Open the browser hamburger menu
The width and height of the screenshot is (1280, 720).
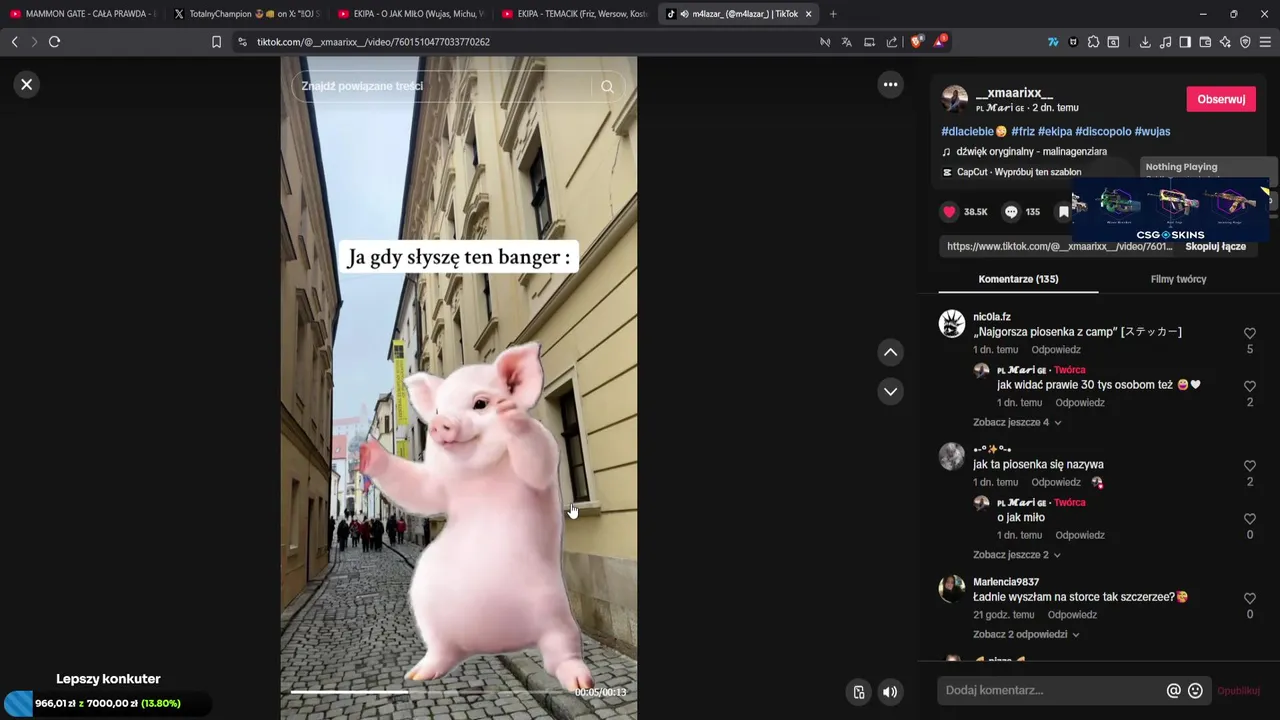pyautogui.click(x=1266, y=42)
